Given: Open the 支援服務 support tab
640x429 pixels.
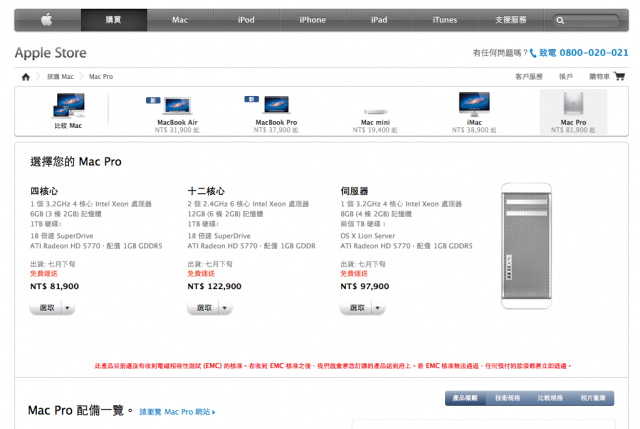Looking at the screenshot, I should pos(511,20).
